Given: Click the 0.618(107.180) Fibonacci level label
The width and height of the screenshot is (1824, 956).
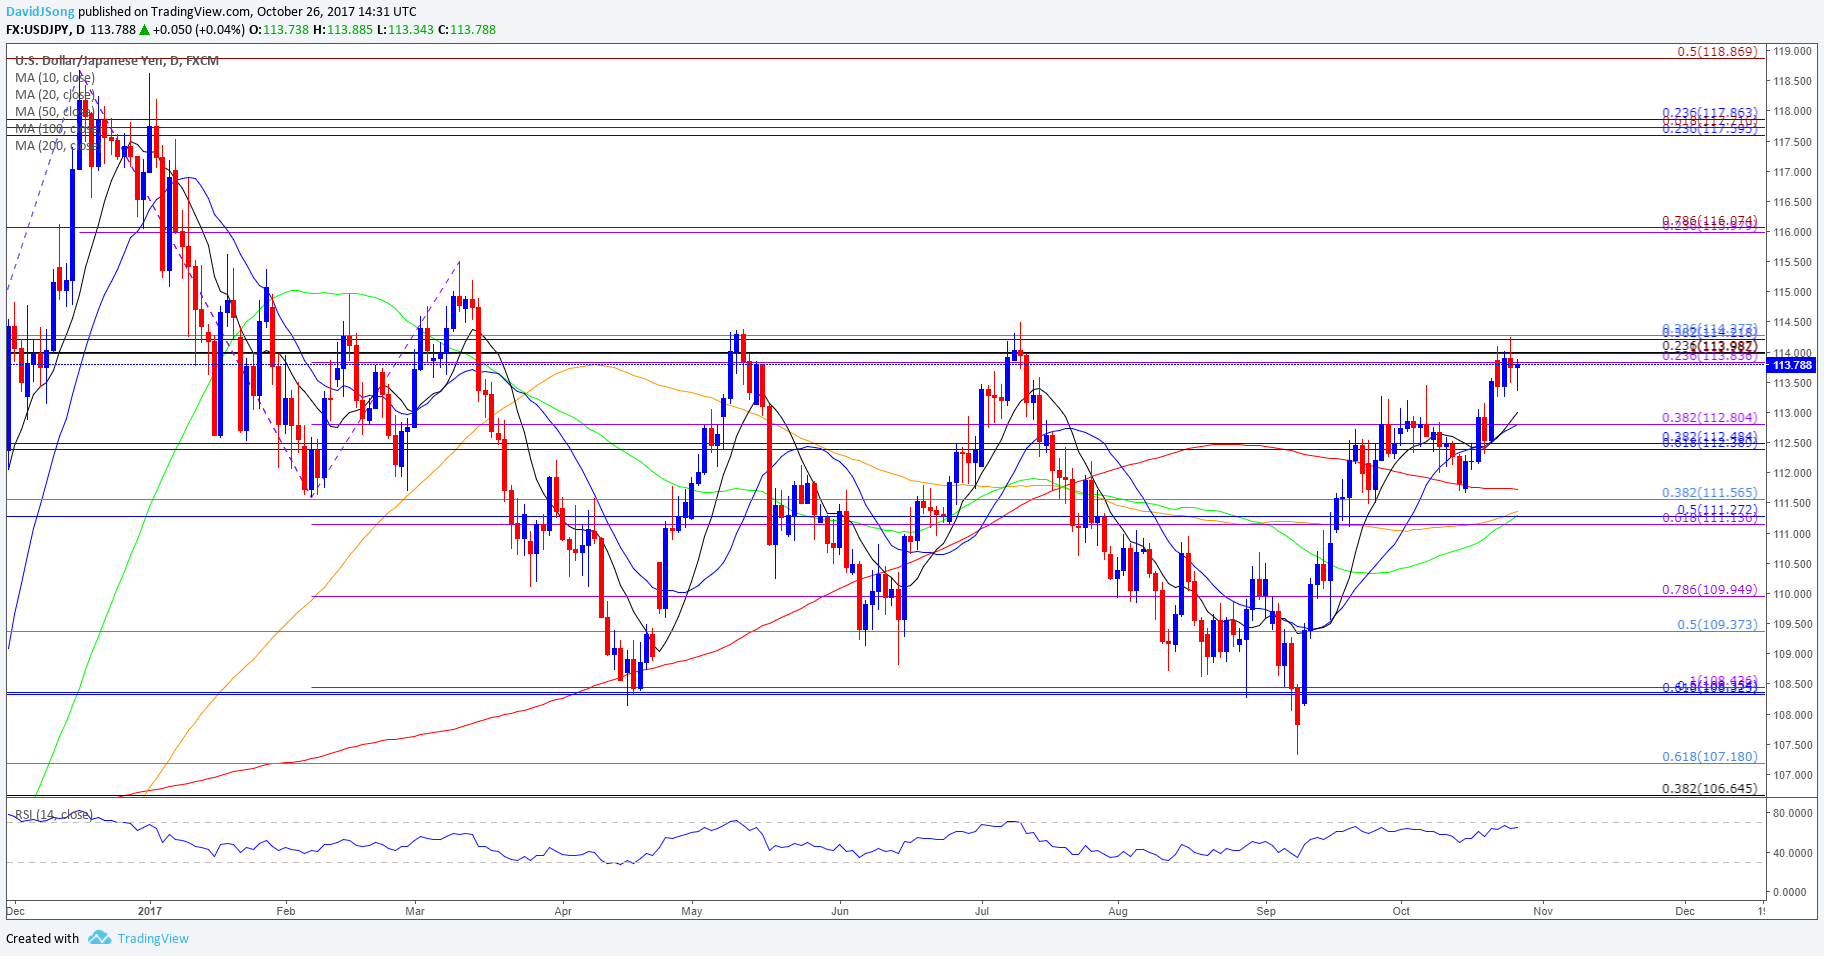Looking at the screenshot, I should tap(1709, 757).
